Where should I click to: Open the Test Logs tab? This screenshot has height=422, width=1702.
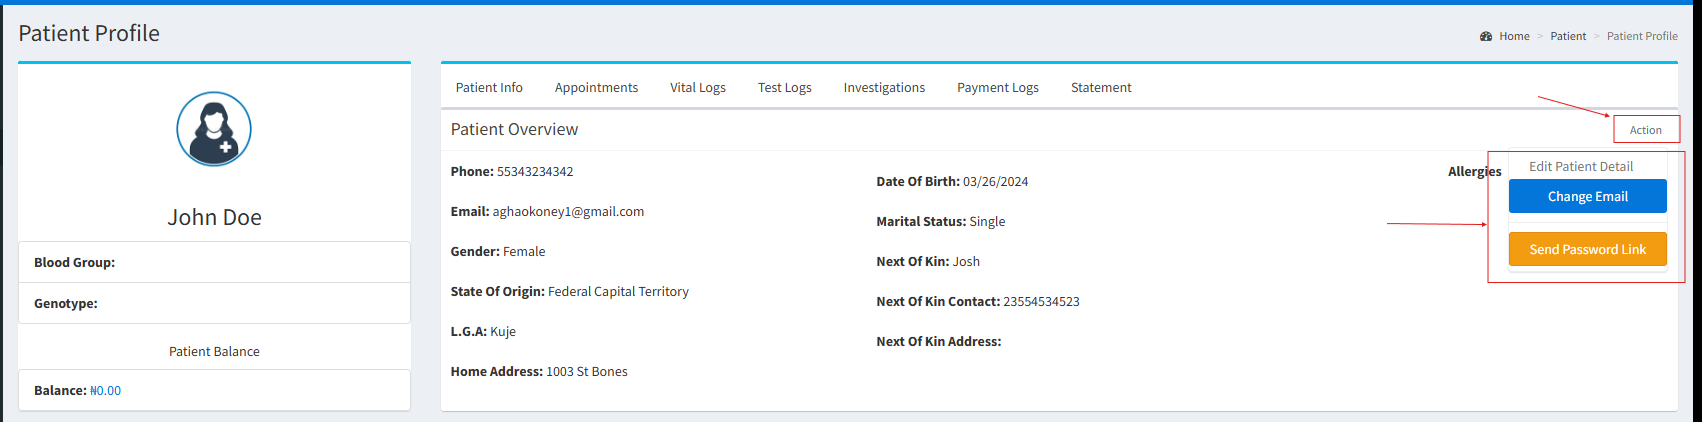coord(785,88)
